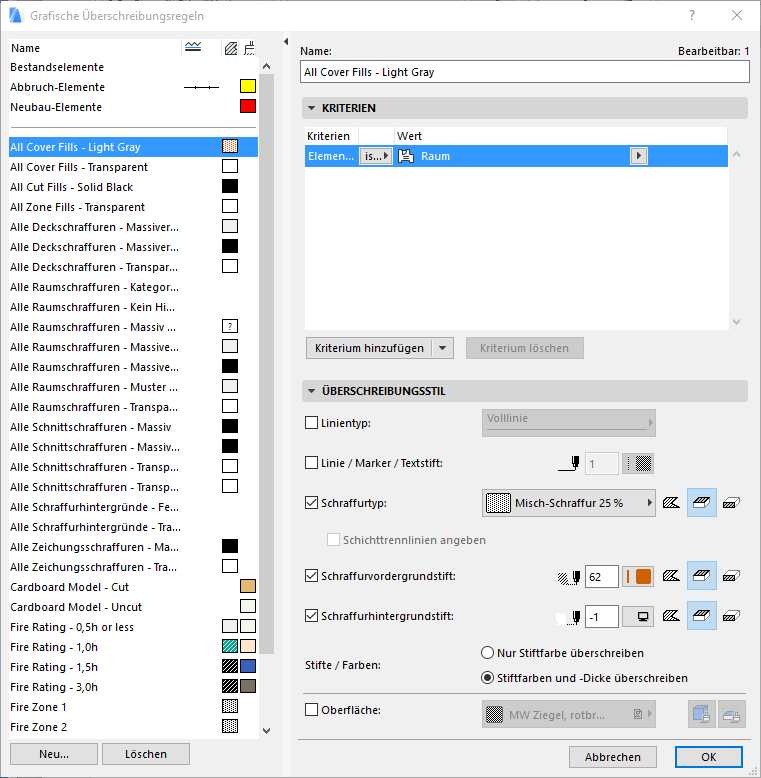The width and height of the screenshot is (761, 778).
Task: Open the Misch-Schraffur 25 % fill dropdown
Action: point(569,503)
